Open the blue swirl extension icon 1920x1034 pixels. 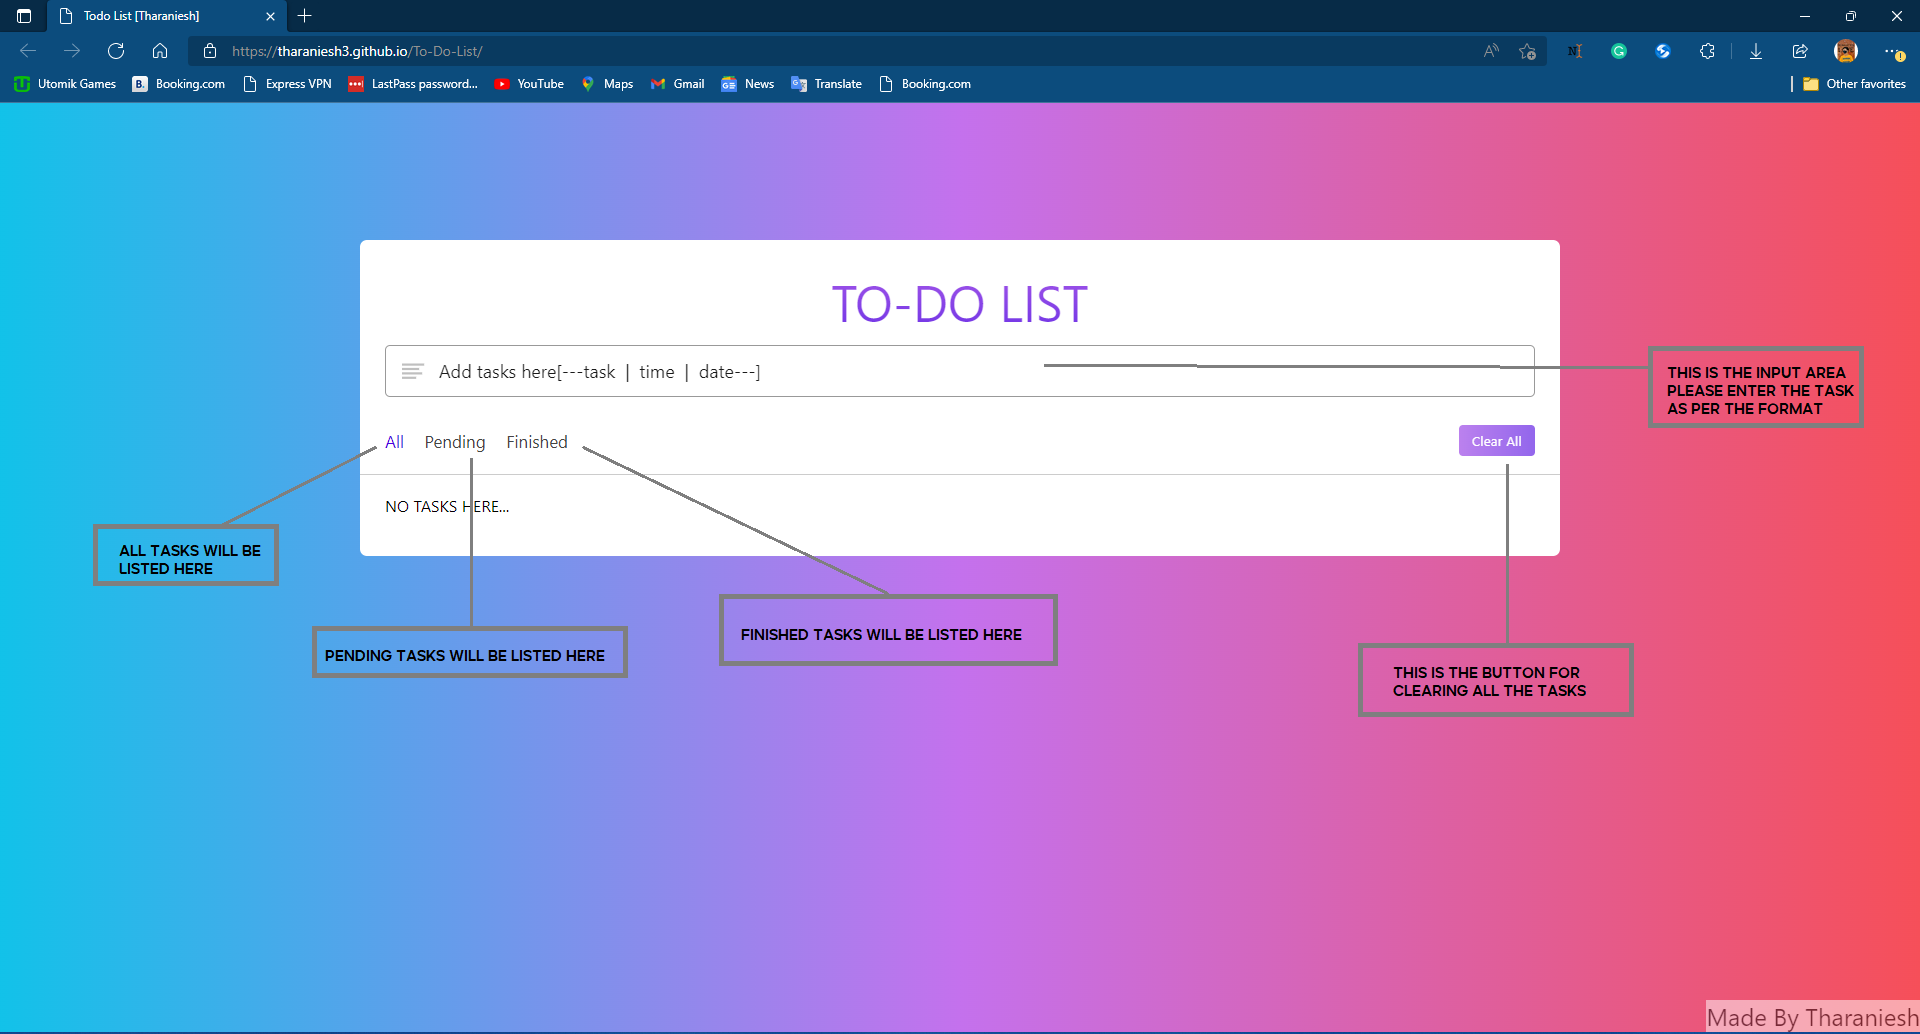pos(1663,51)
